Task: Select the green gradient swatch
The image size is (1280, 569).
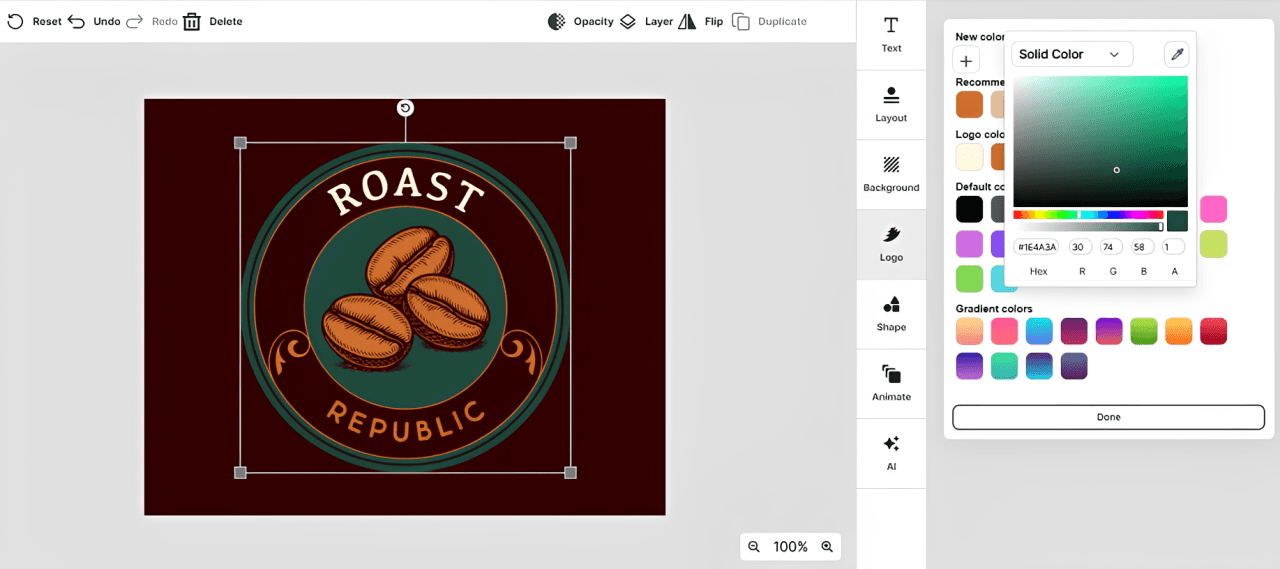Action: coord(1144,331)
